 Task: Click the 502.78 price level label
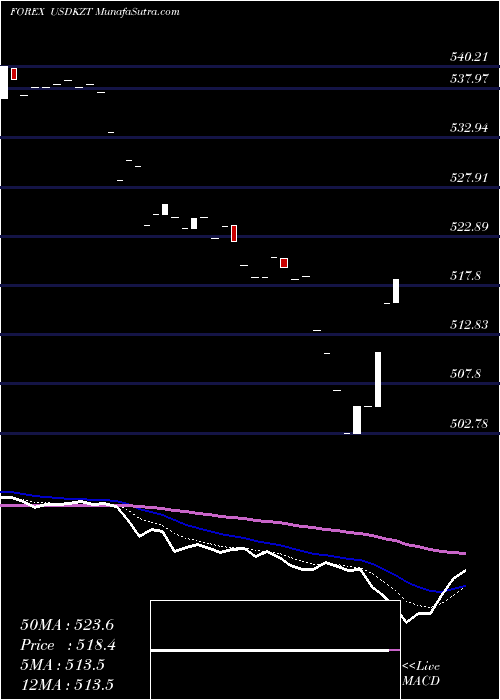click(469, 423)
